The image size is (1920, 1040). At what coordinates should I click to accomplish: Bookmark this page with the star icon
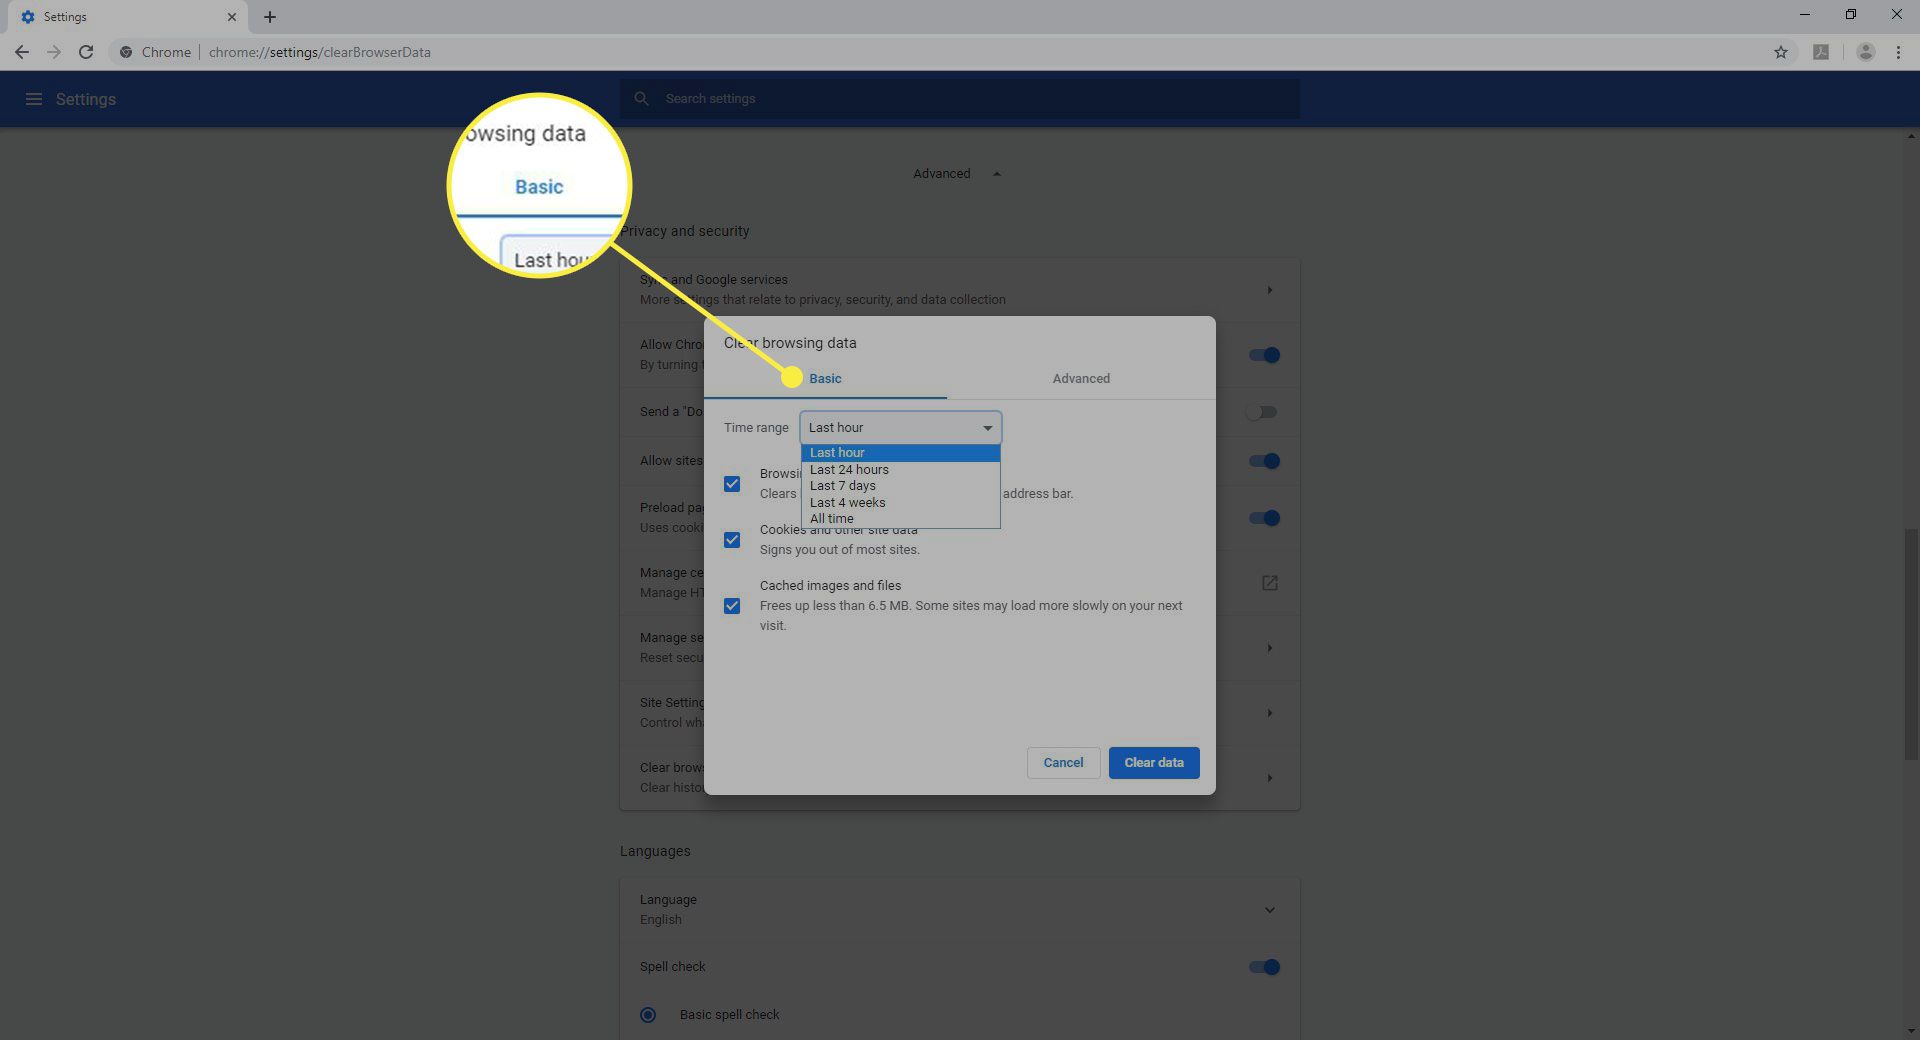tap(1781, 52)
